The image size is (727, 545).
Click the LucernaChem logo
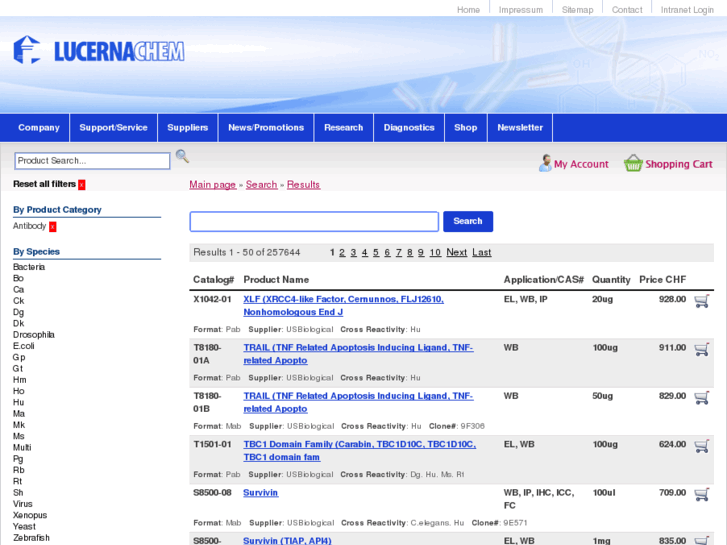pyautogui.click(x=99, y=50)
